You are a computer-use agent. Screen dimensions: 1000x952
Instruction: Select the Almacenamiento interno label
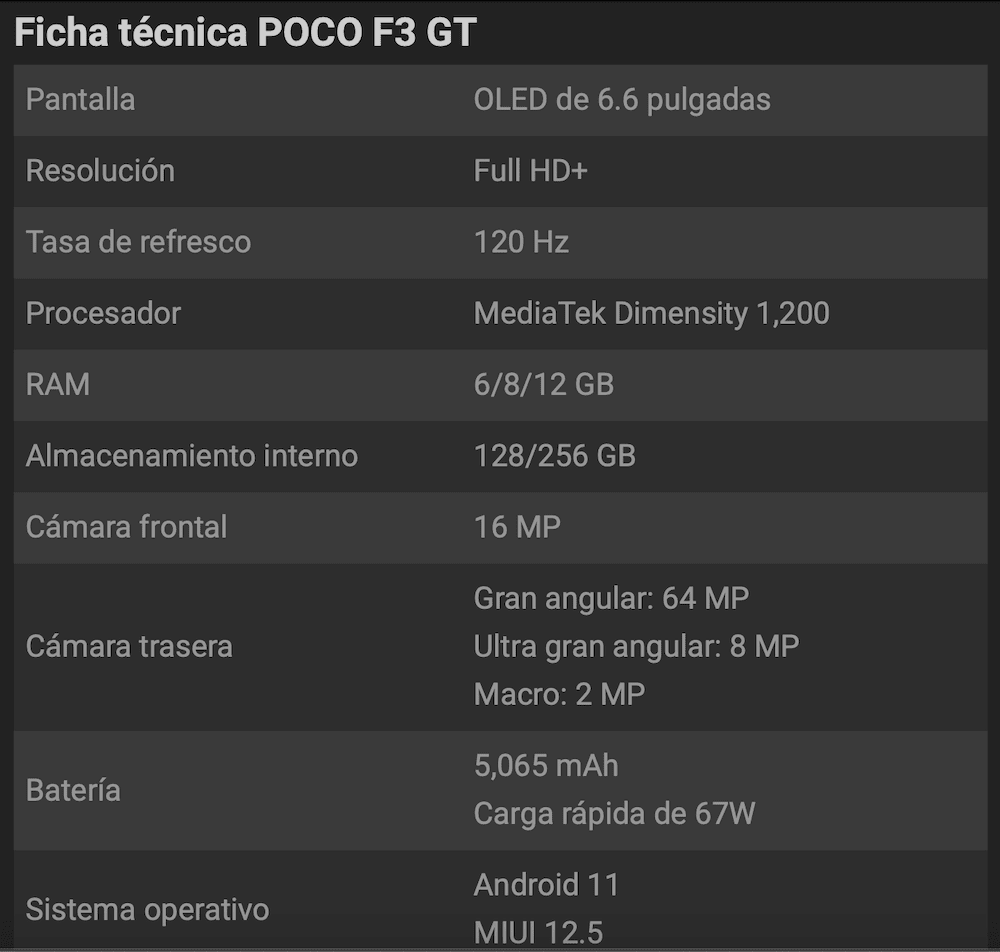192,456
